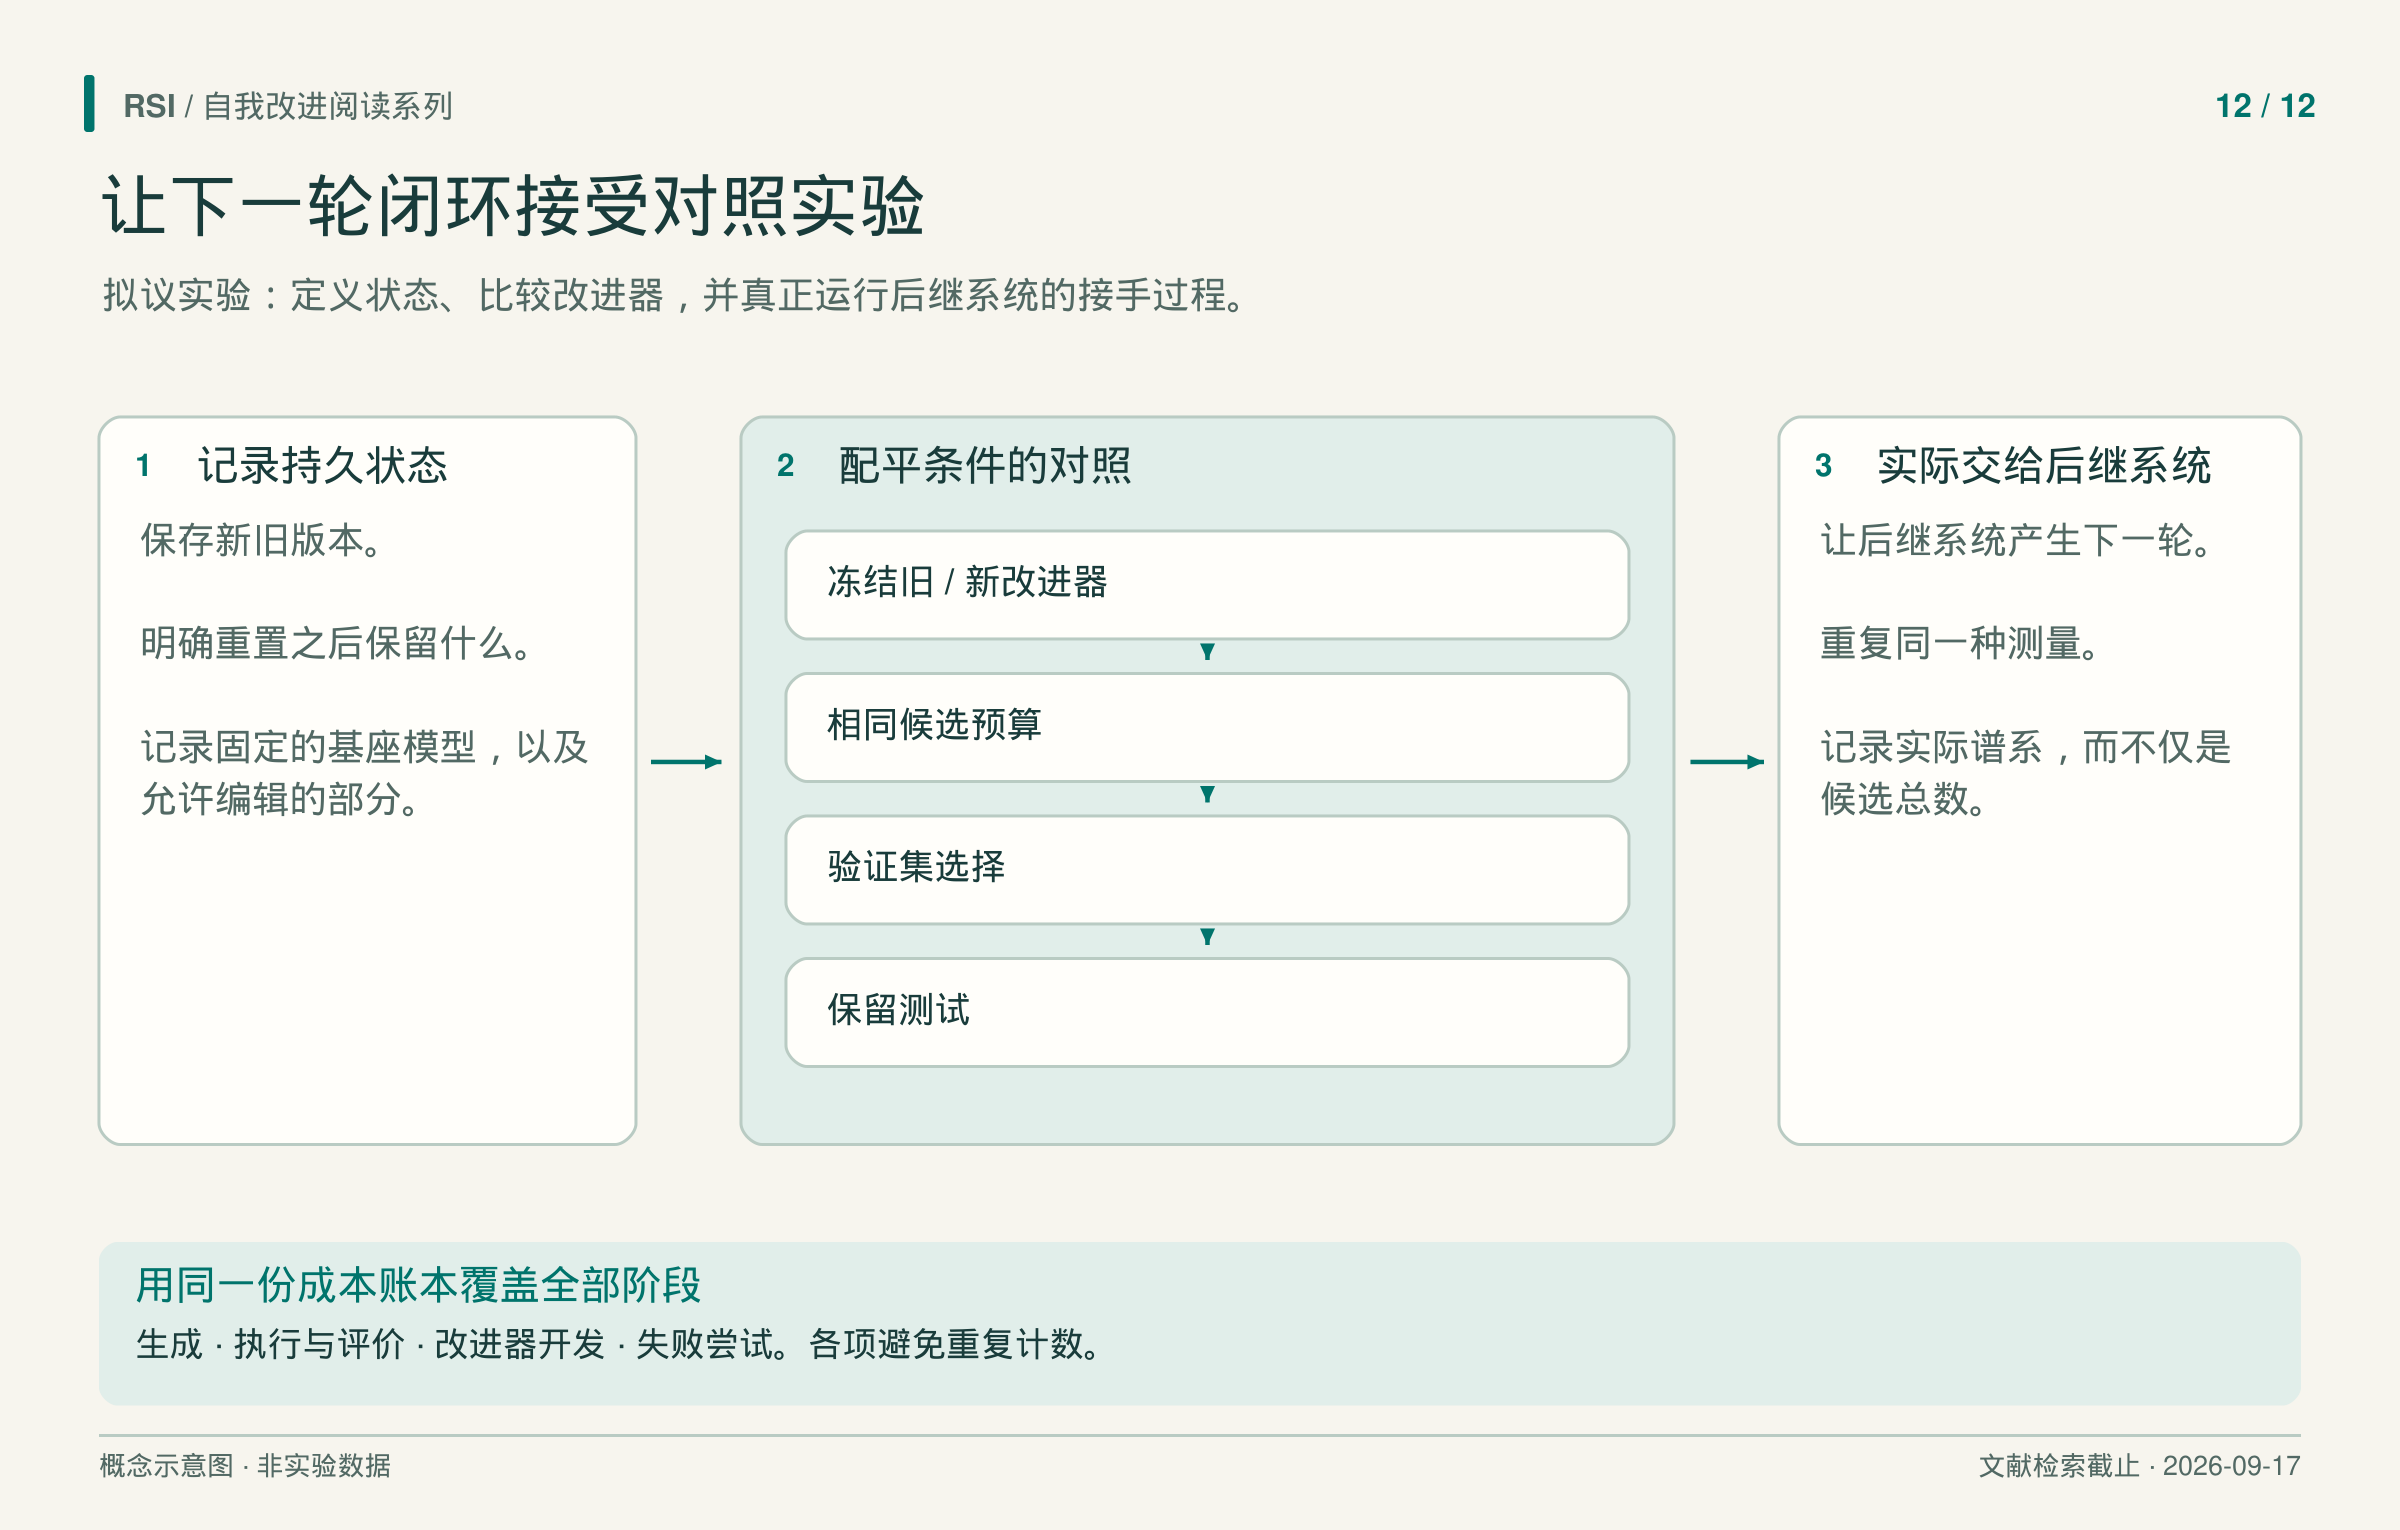This screenshot has width=2400, height=1530.
Task: Select the card heading 实际交给后继系统
Action: coord(2044,465)
